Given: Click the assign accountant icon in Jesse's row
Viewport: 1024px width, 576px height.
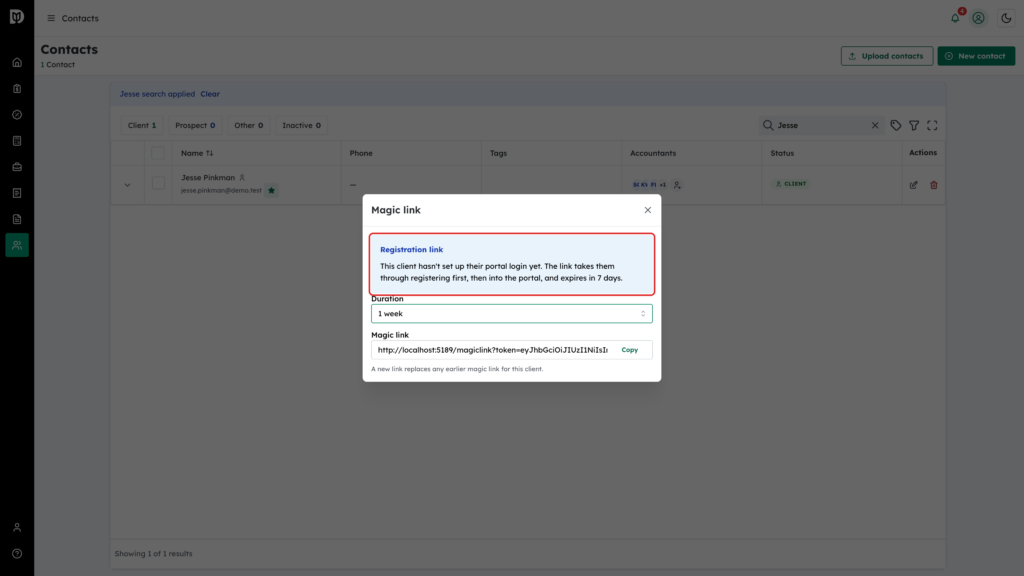Looking at the screenshot, I should coord(677,185).
